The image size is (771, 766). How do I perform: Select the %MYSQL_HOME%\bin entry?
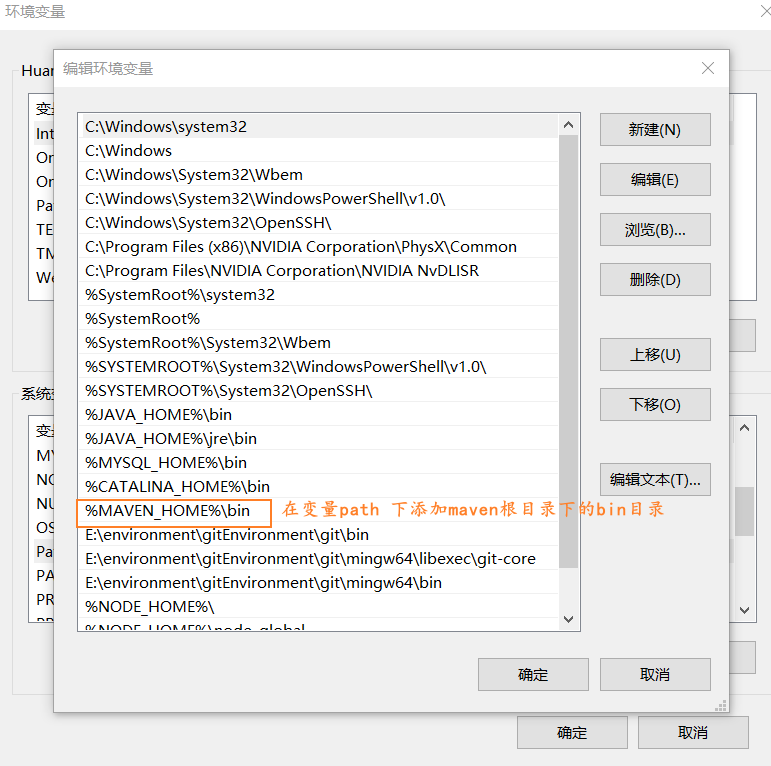click(x=319, y=463)
